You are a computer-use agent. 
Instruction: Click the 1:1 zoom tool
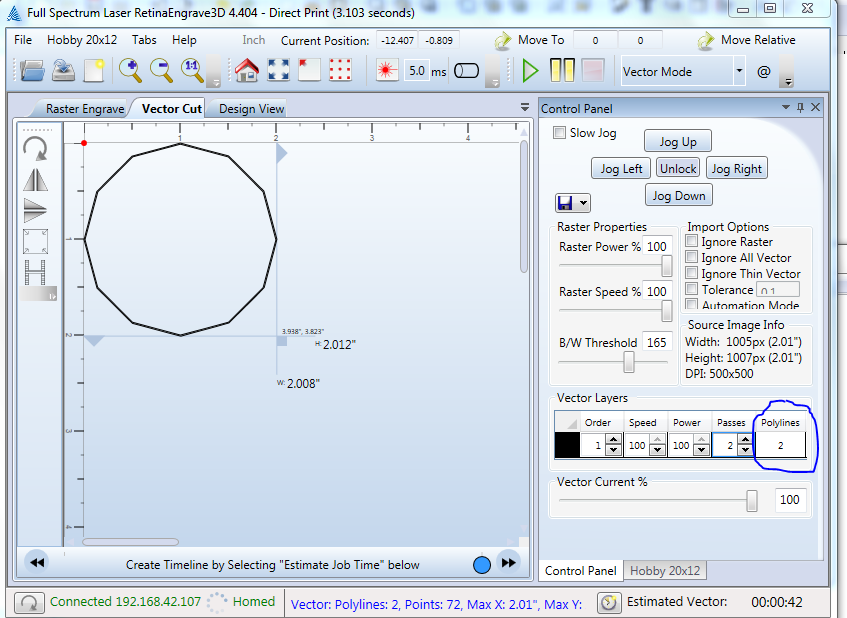pos(190,72)
